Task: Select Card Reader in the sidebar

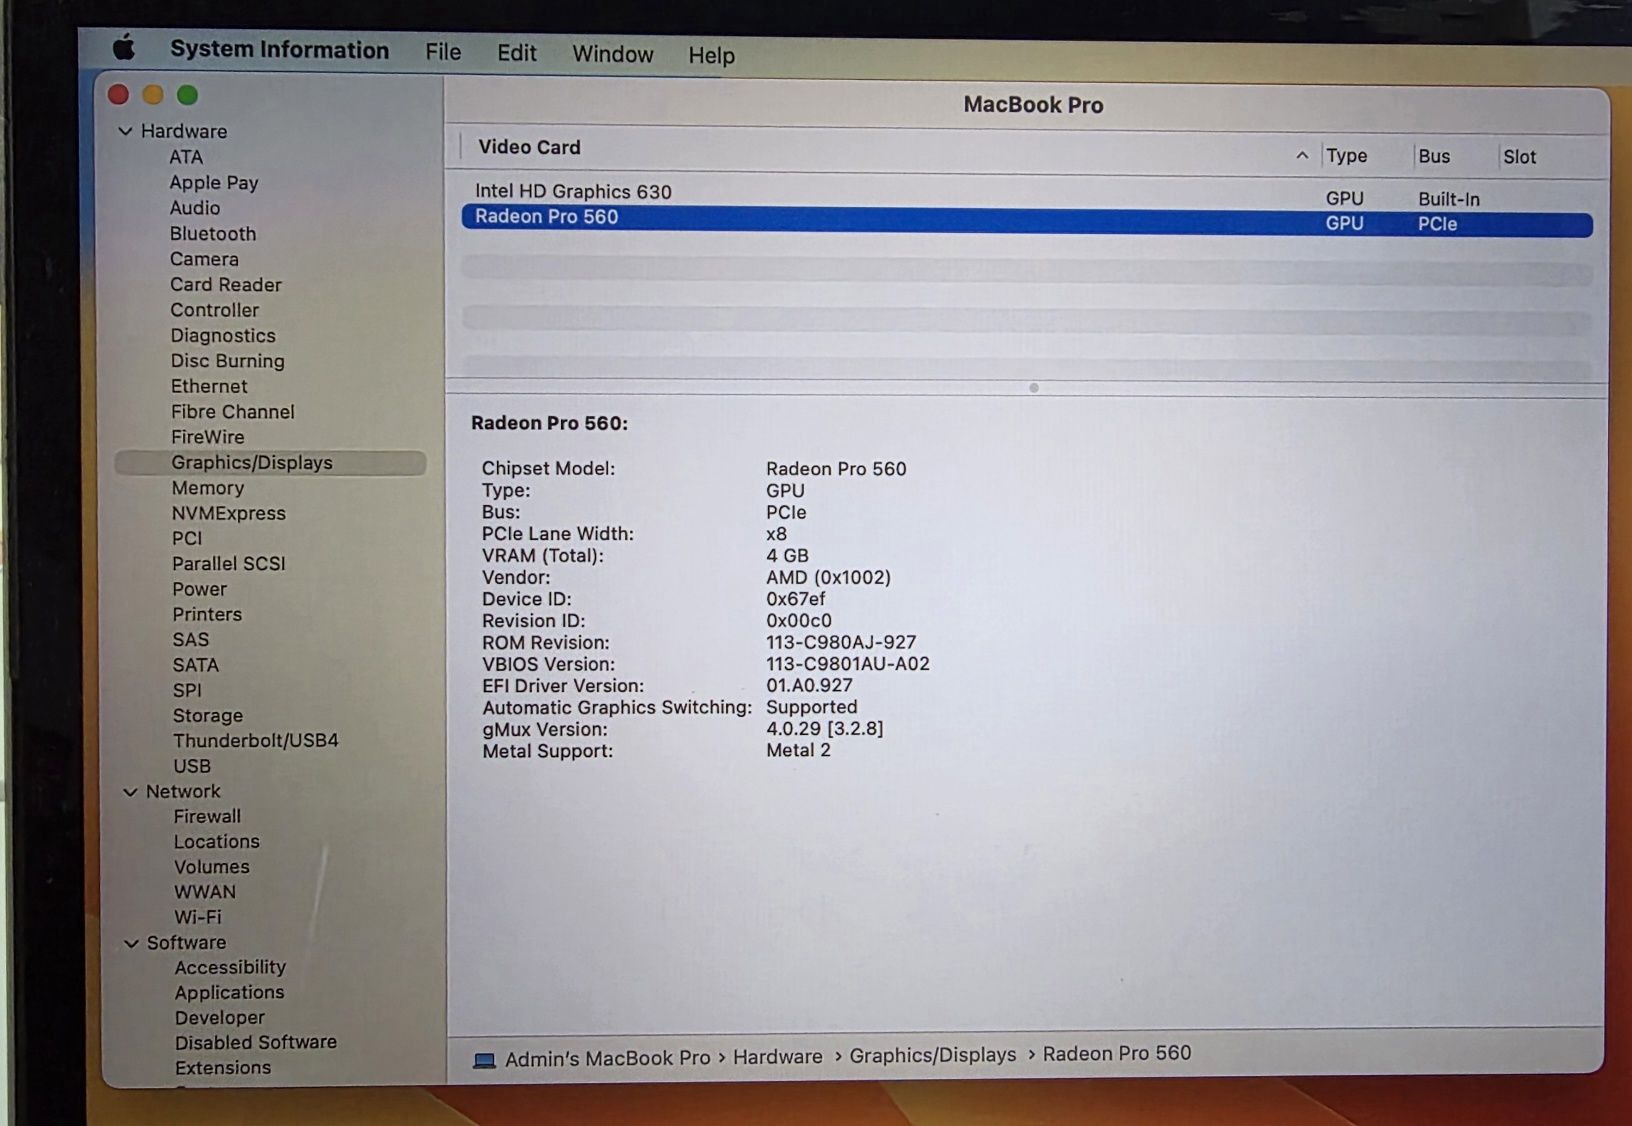Action: (x=226, y=285)
